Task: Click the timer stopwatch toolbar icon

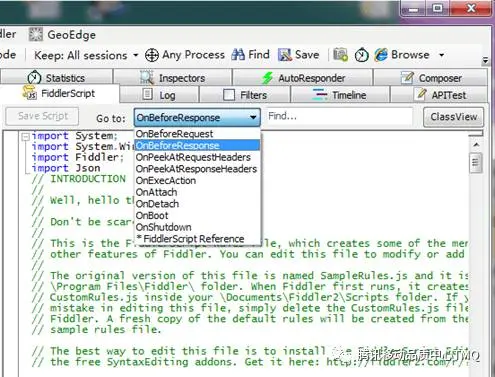Action: click(361, 55)
